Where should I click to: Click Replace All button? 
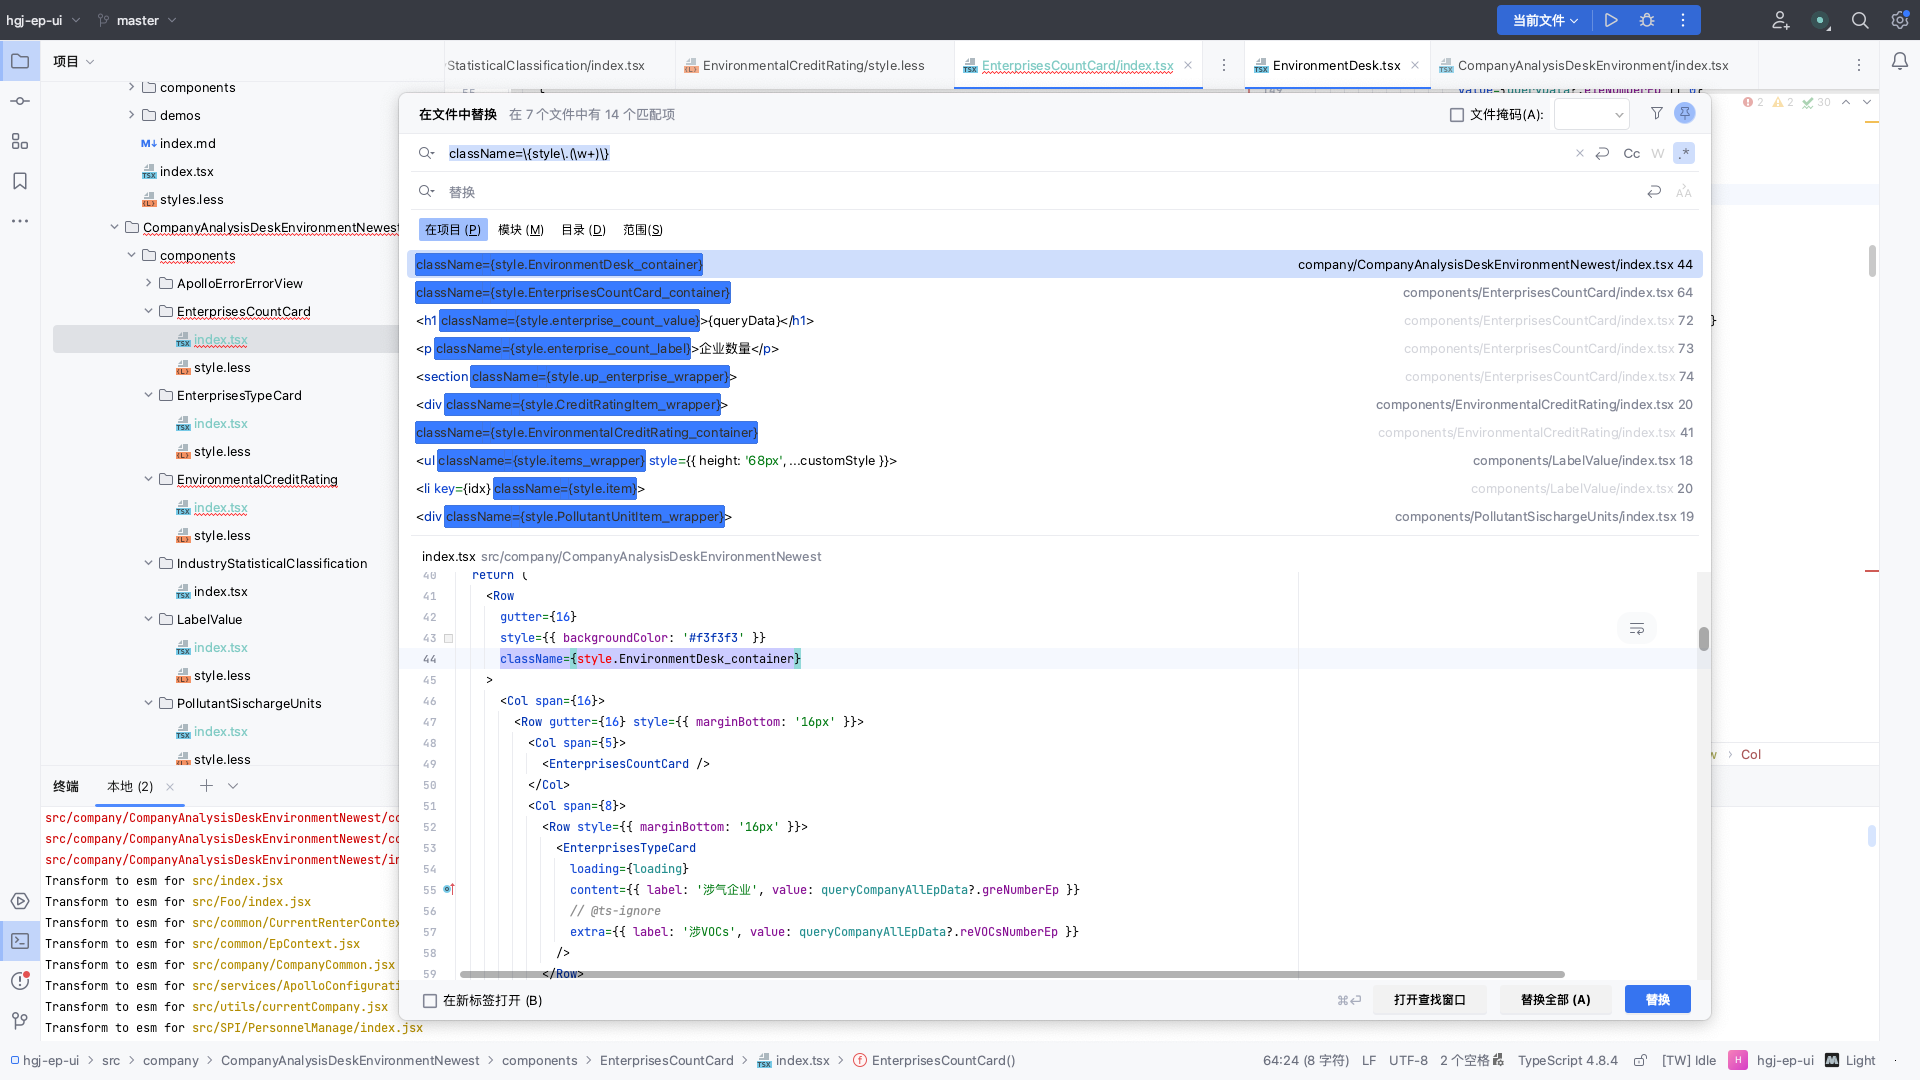[1555, 1000]
